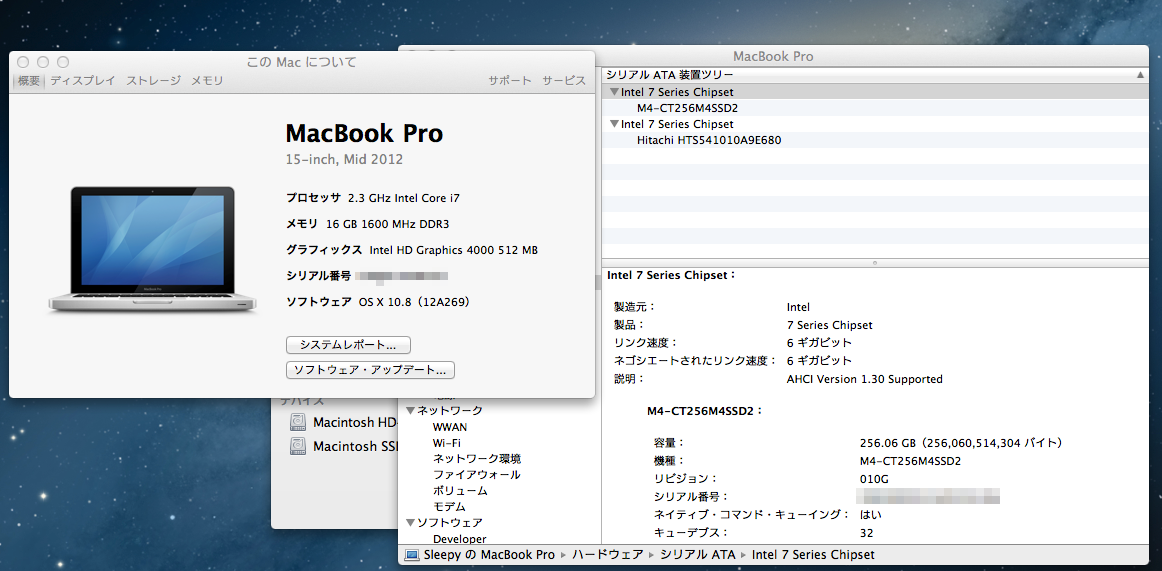Open the サービス section

564,81
